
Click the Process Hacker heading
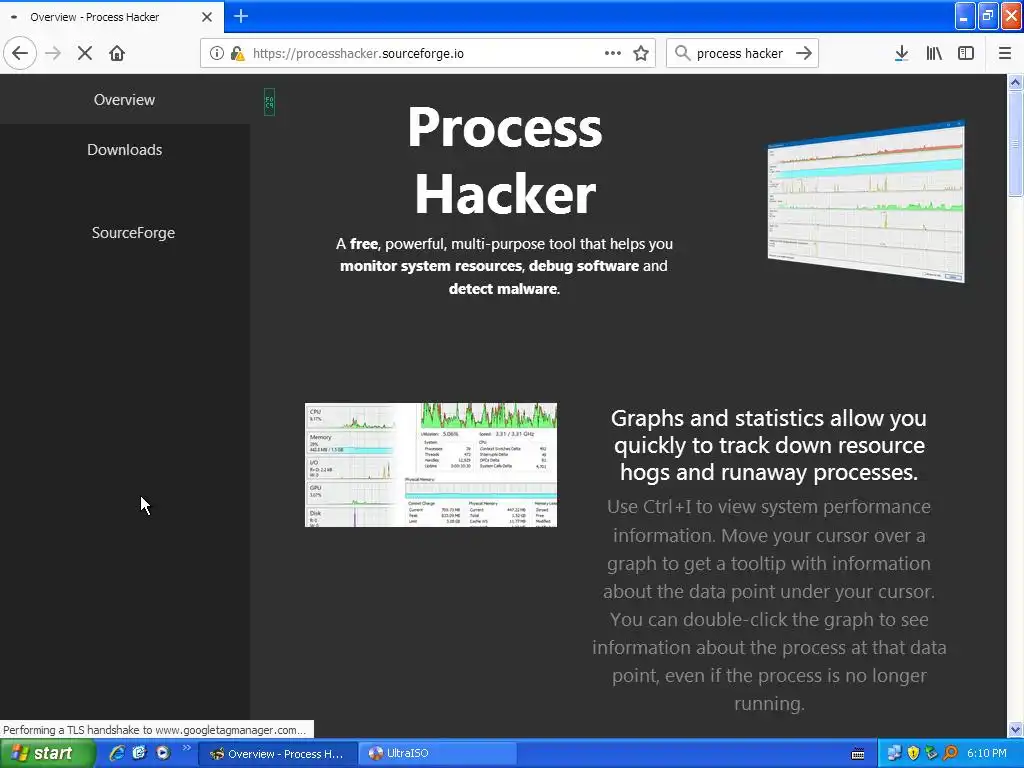pyautogui.click(x=505, y=161)
